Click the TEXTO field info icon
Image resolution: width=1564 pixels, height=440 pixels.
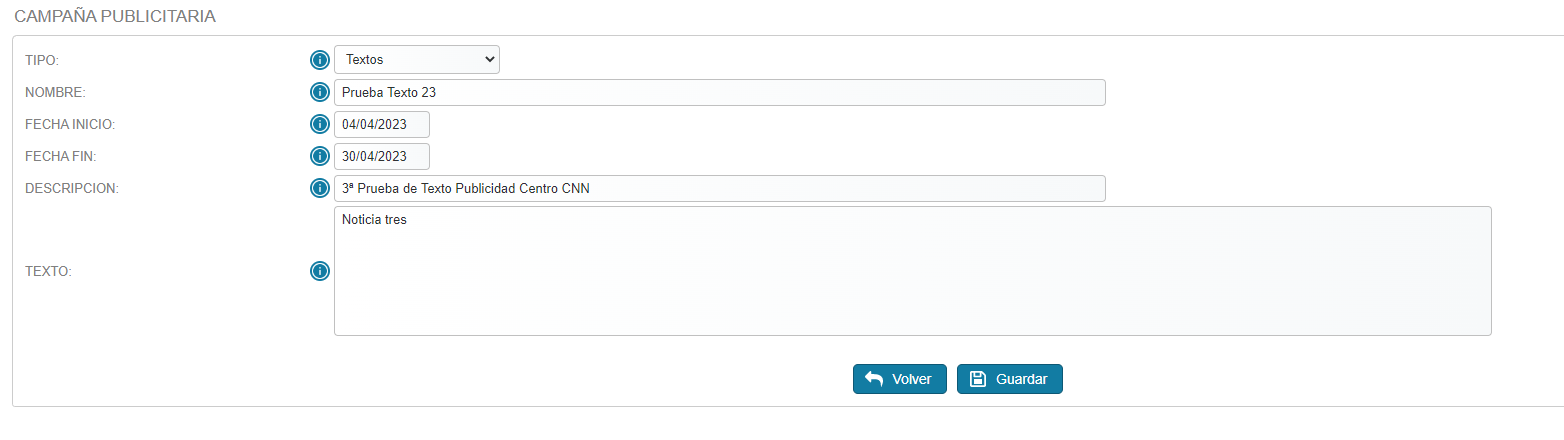click(x=320, y=271)
